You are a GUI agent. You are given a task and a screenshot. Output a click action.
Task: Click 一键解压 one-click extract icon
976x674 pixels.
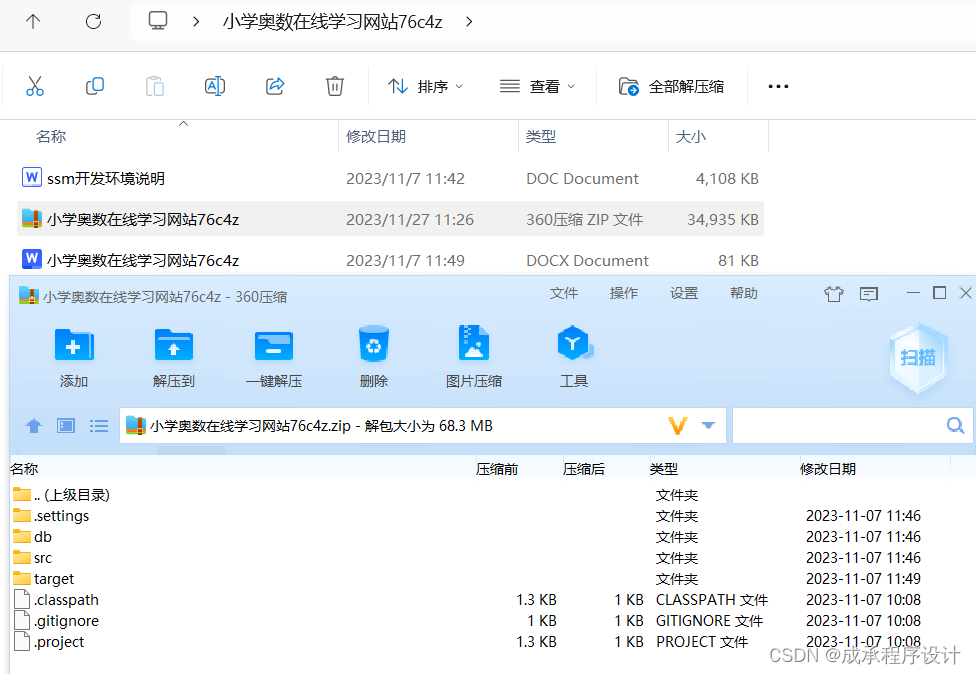[x=274, y=358]
